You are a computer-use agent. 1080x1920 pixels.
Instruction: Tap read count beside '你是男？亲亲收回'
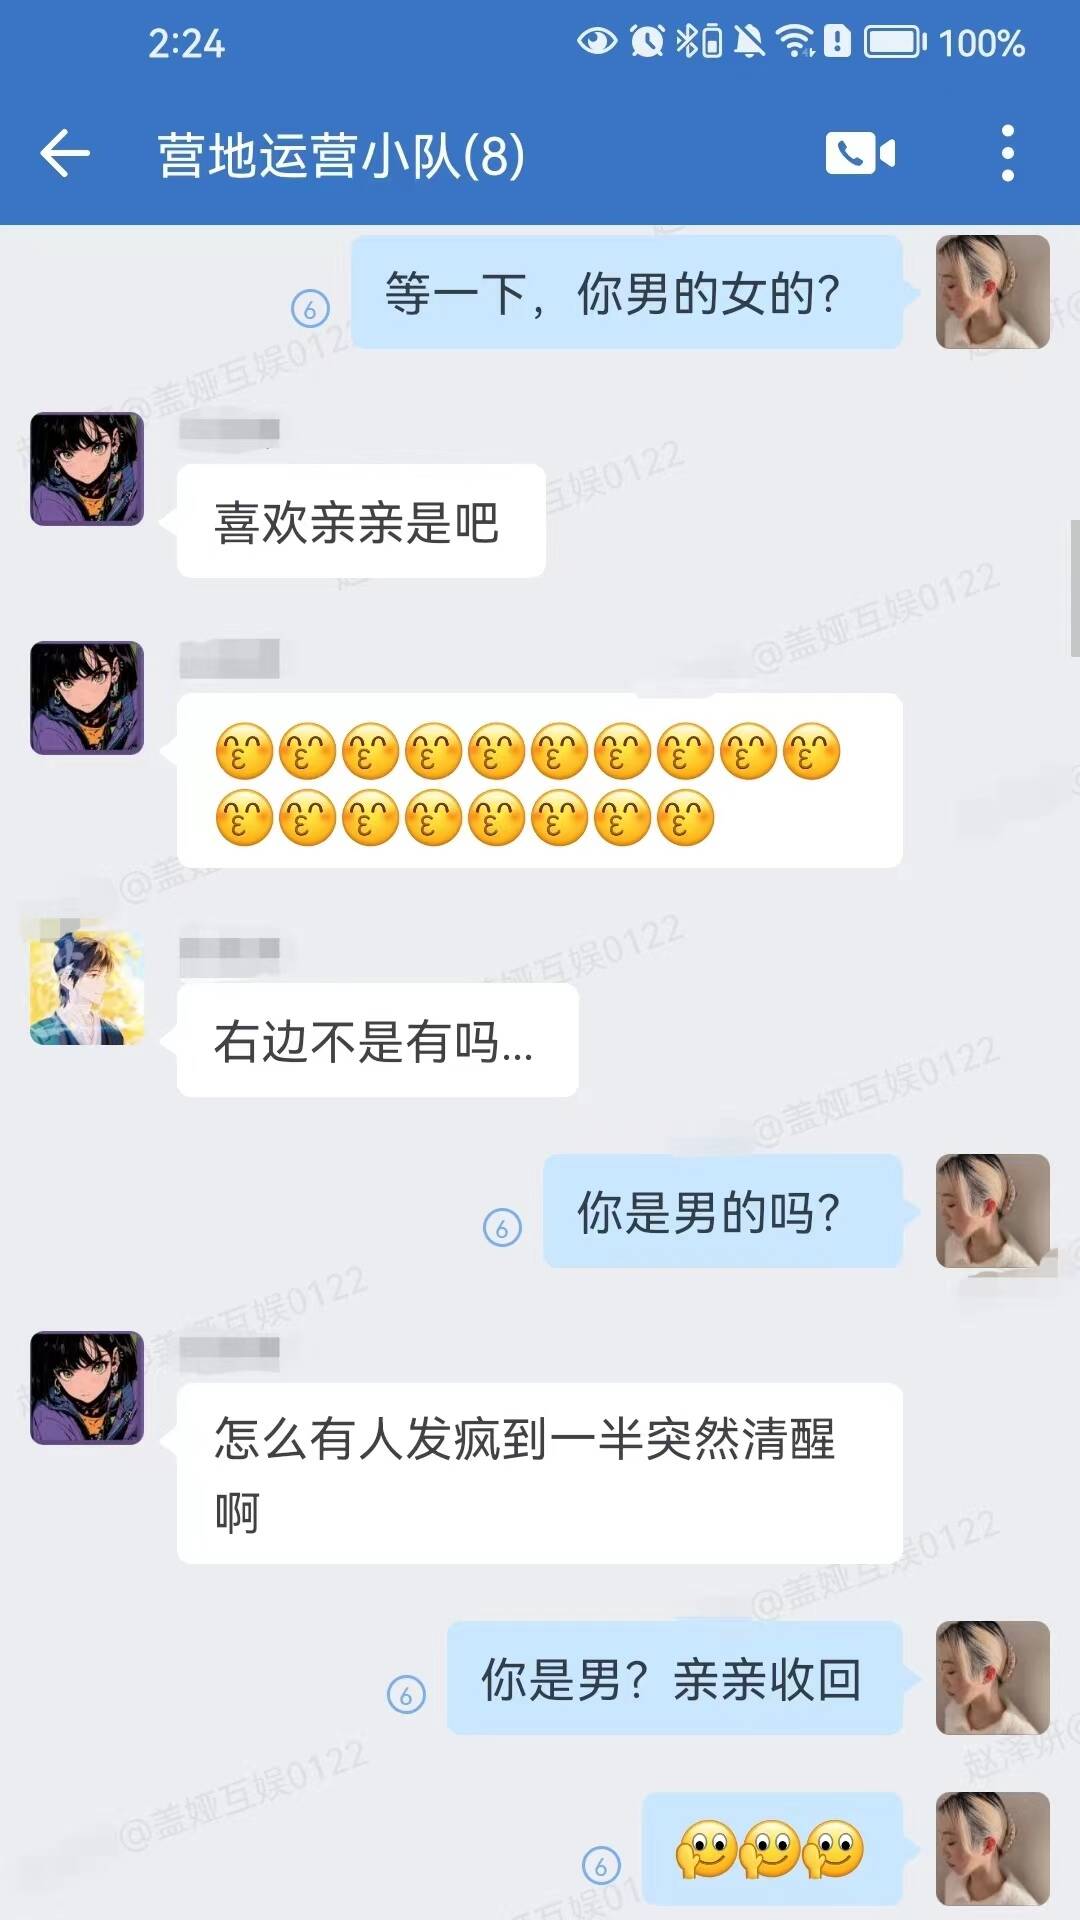tap(406, 1694)
